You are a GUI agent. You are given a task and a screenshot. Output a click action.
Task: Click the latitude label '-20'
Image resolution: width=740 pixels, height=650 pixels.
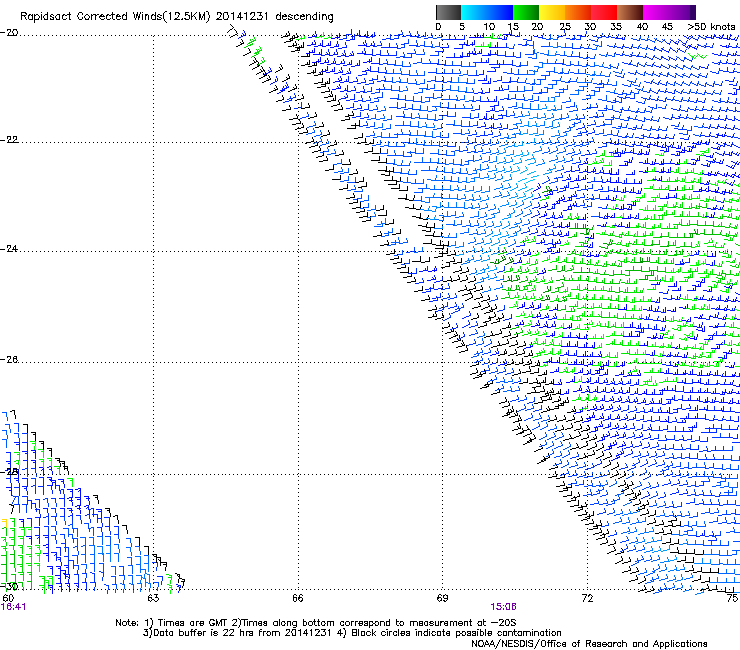click(9, 33)
